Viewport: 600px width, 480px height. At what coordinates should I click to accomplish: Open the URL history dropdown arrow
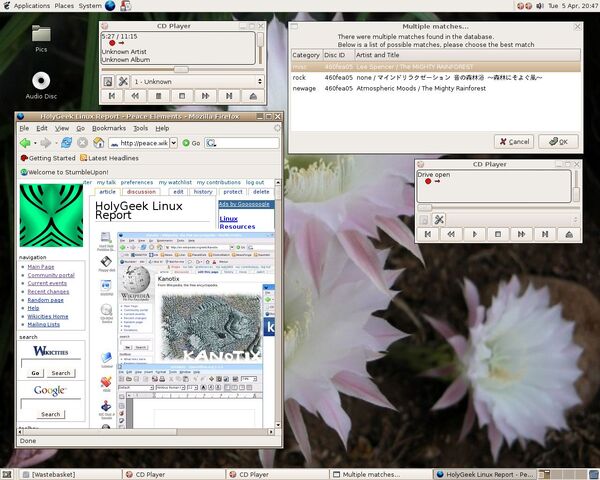[x=173, y=143]
